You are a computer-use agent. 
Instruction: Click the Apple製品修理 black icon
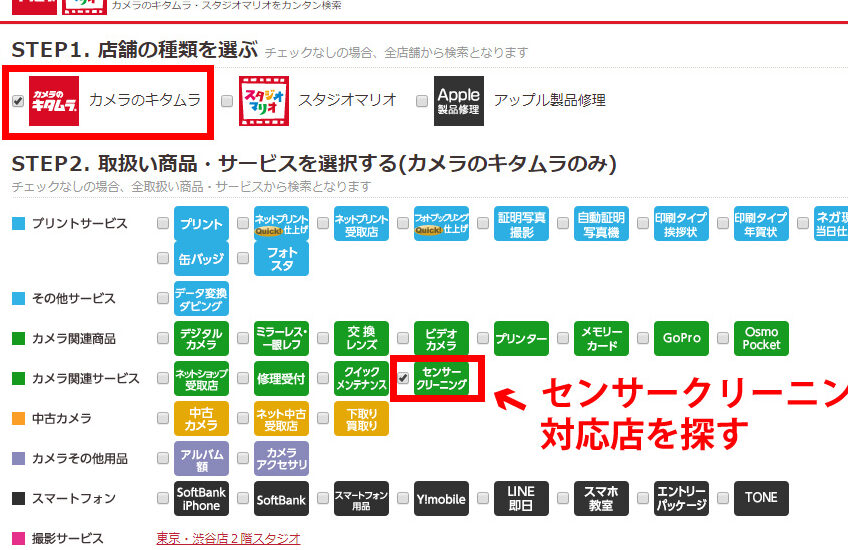click(x=459, y=101)
